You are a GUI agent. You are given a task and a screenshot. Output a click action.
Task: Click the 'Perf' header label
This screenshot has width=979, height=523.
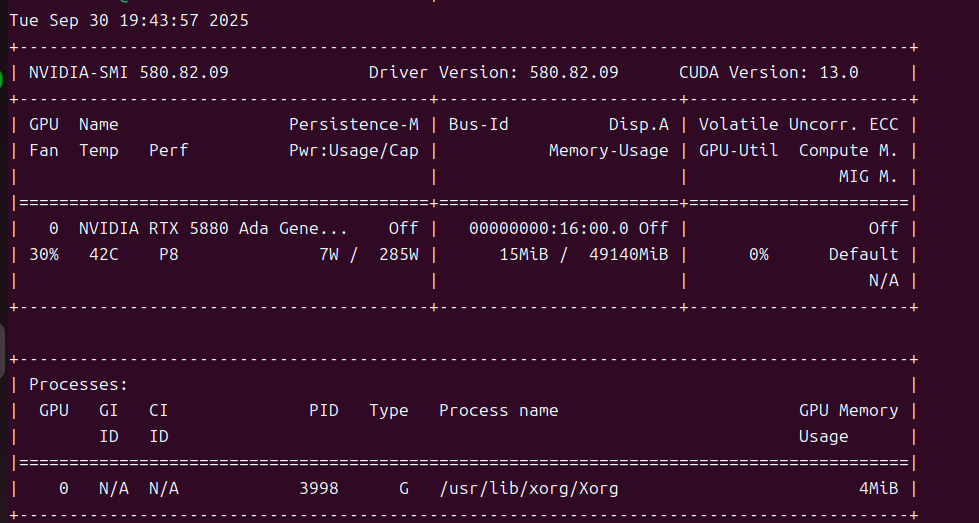(169, 150)
